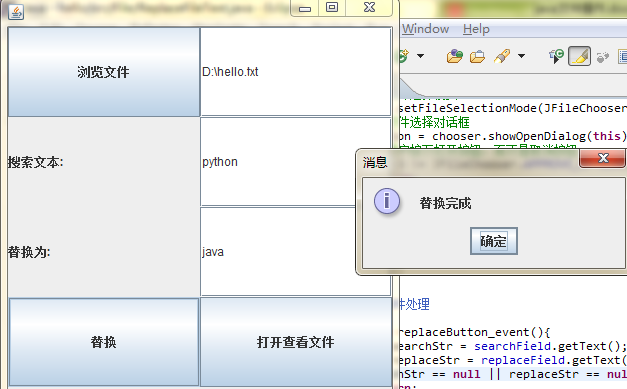
Task: Expand dropdown arrow beside New Class icon
Action: pos(421,56)
